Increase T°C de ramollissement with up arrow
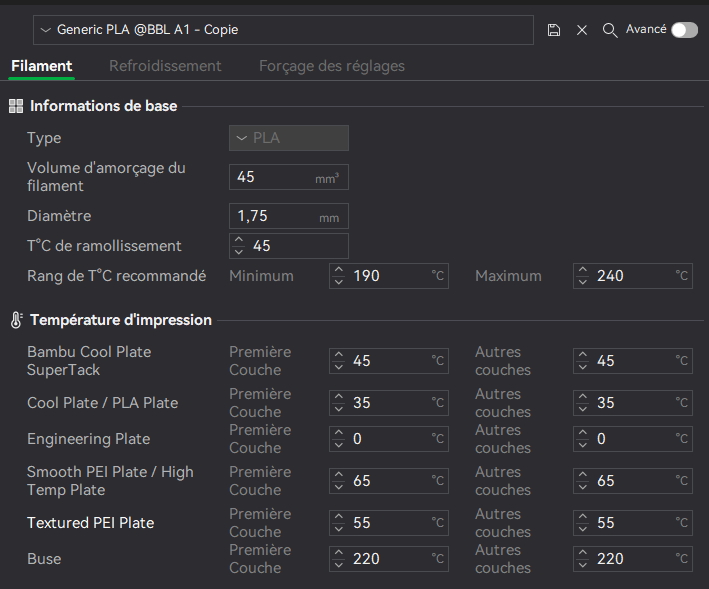709x589 pixels. (239, 240)
